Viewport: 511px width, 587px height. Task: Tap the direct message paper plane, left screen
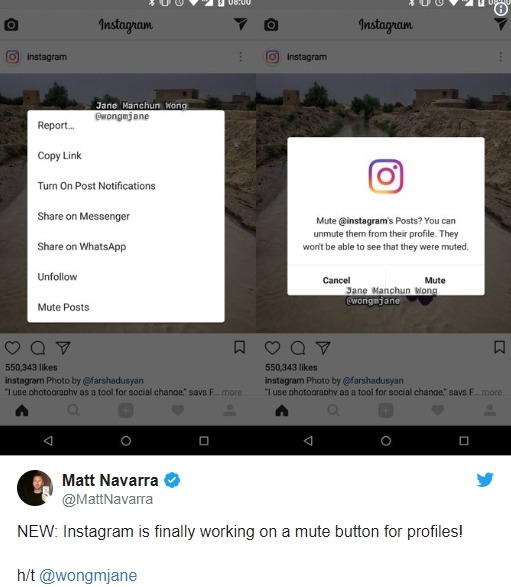[x=241, y=24]
